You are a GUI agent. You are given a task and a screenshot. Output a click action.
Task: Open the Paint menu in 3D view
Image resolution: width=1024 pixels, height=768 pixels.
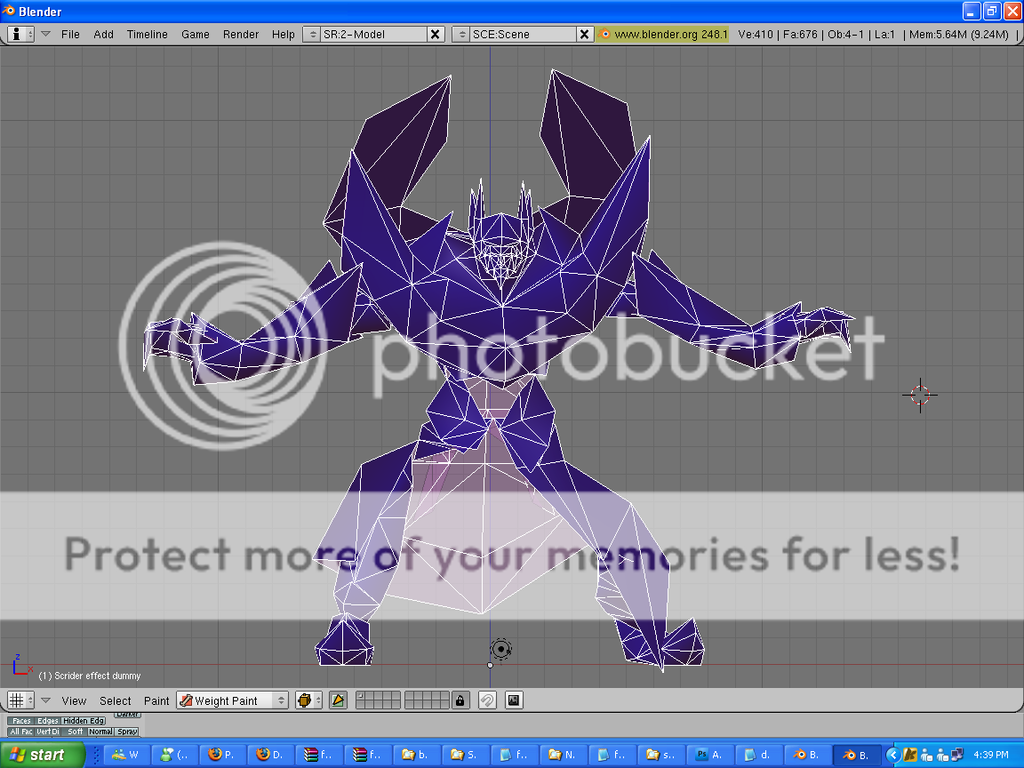point(156,701)
